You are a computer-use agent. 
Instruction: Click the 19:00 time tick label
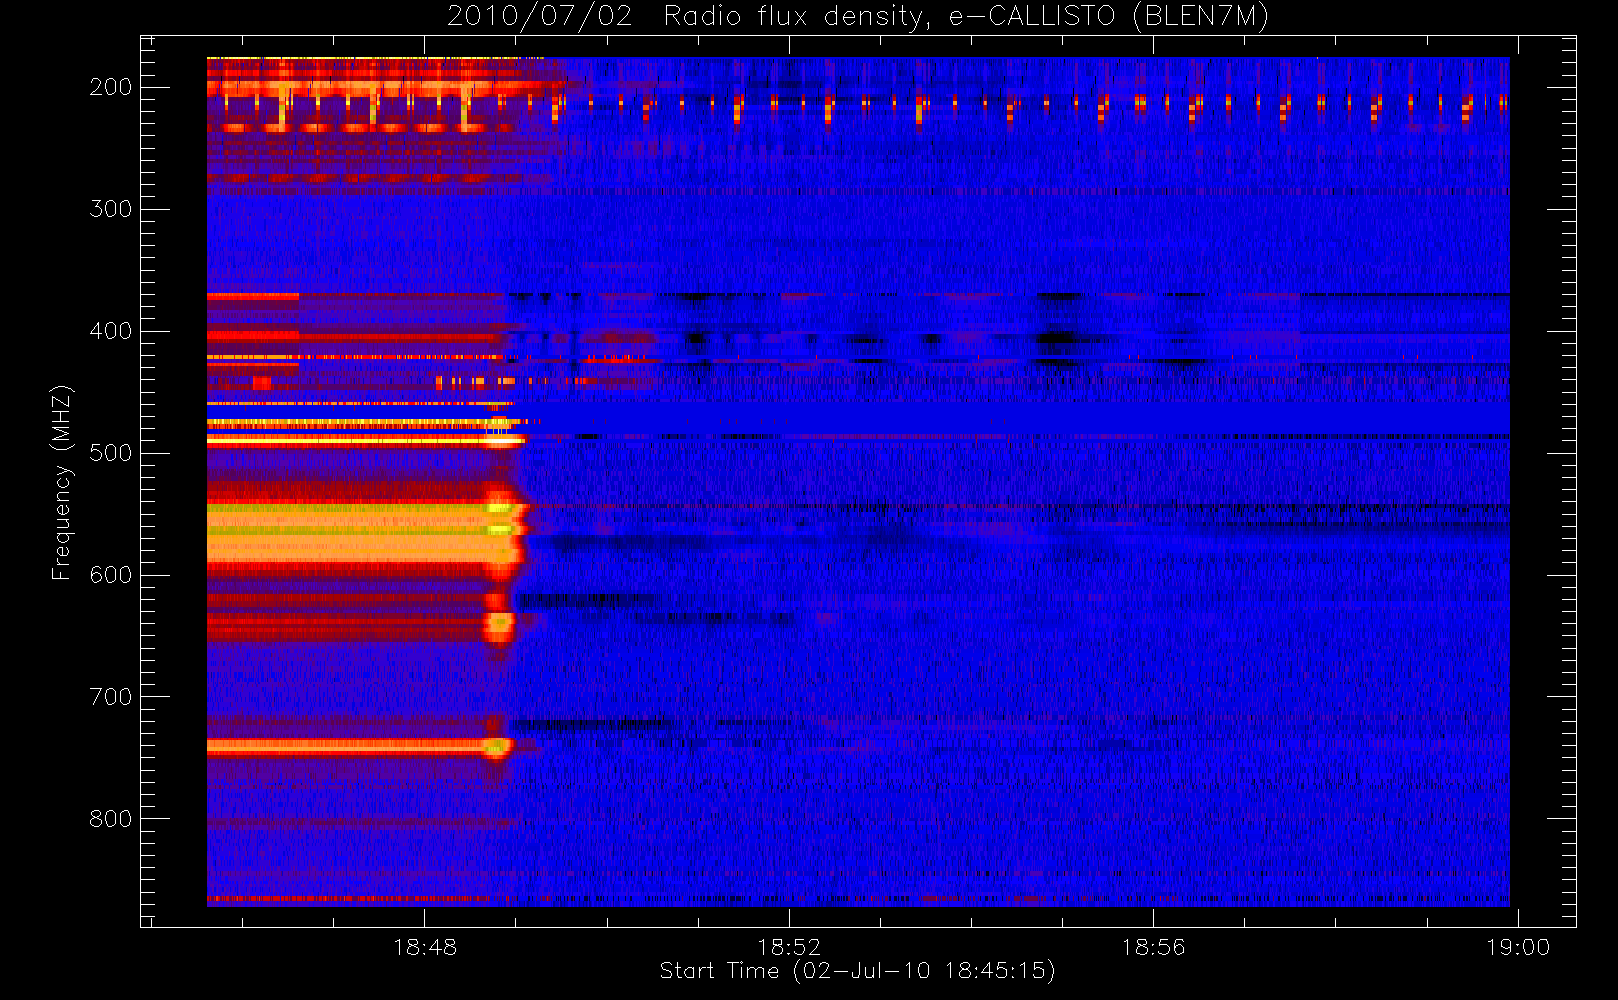pos(1518,947)
